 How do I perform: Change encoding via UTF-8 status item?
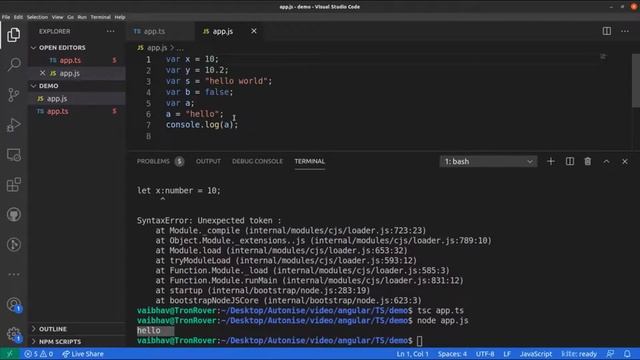pos(485,354)
